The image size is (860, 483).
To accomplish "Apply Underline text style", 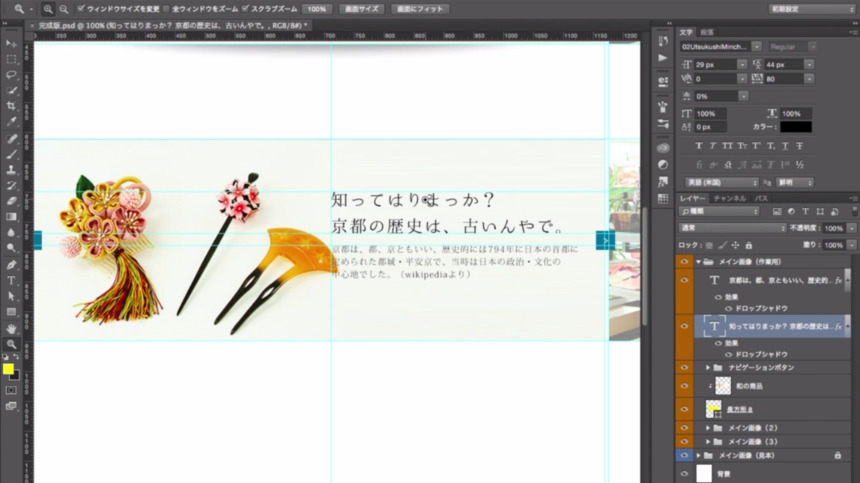I will coord(785,146).
